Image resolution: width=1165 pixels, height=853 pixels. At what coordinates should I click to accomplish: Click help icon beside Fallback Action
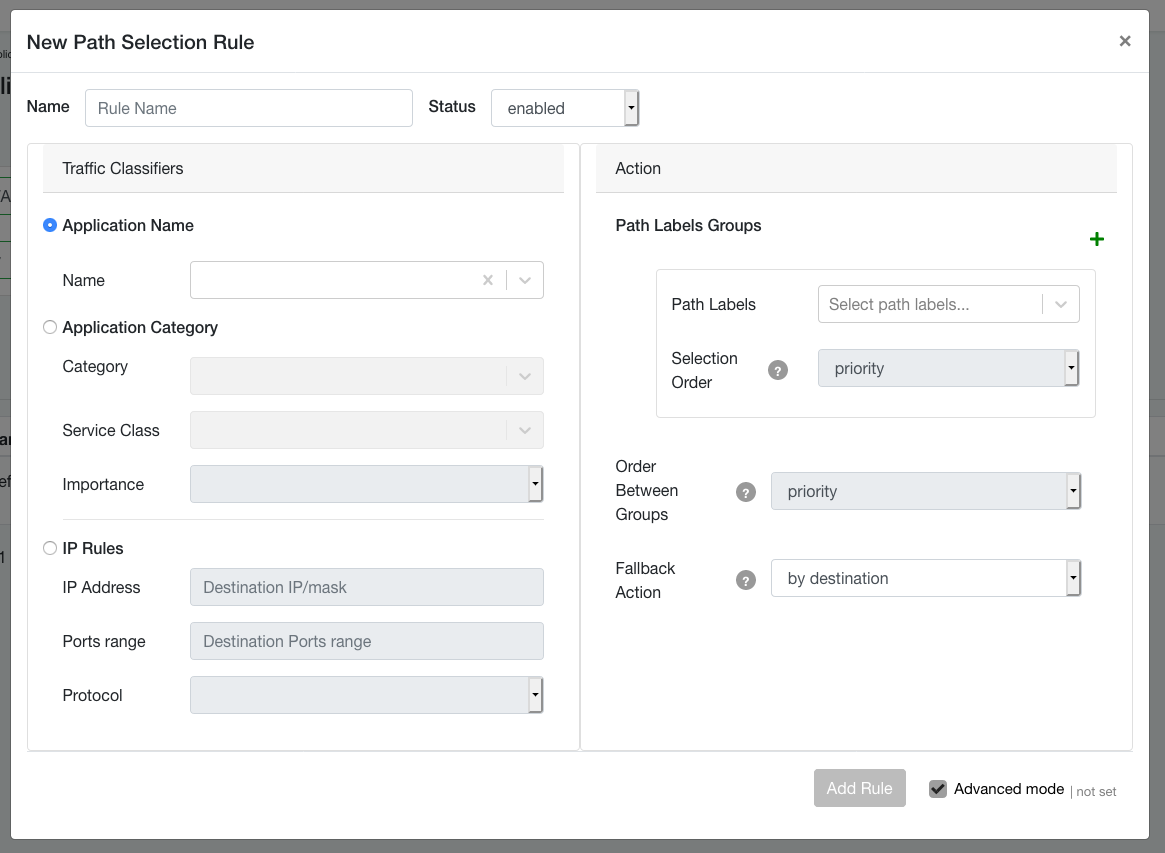point(746,580)
